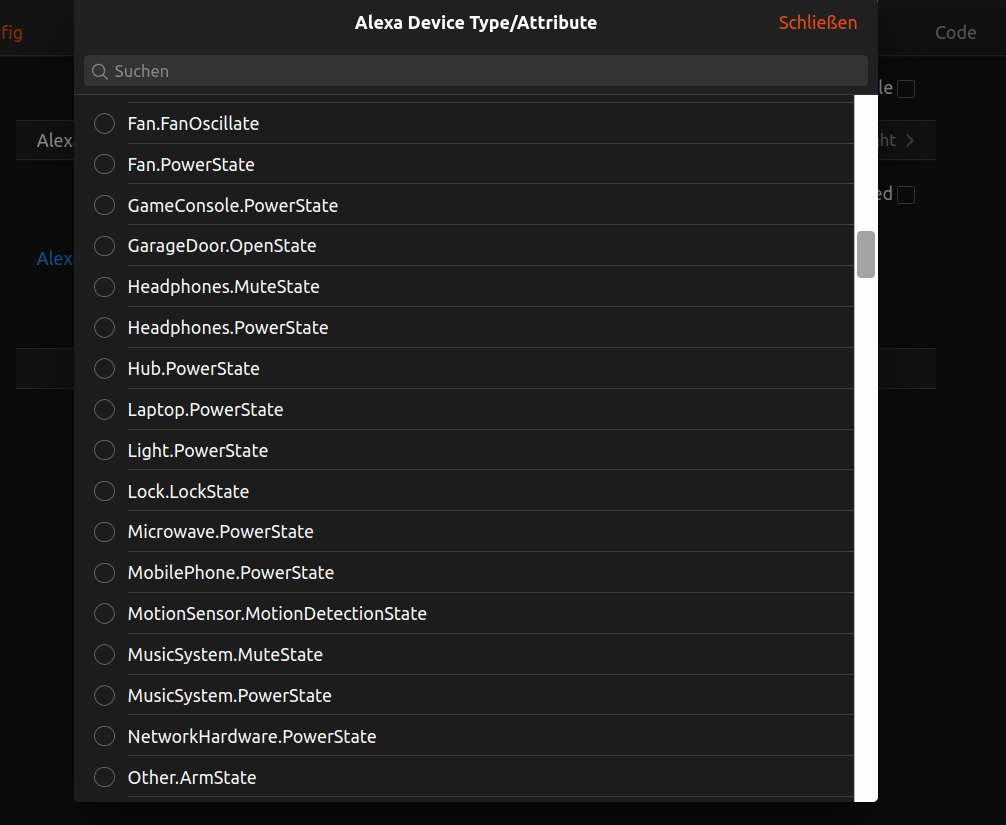
Task: Select Other.ArmState option
Action: point(104,778)
